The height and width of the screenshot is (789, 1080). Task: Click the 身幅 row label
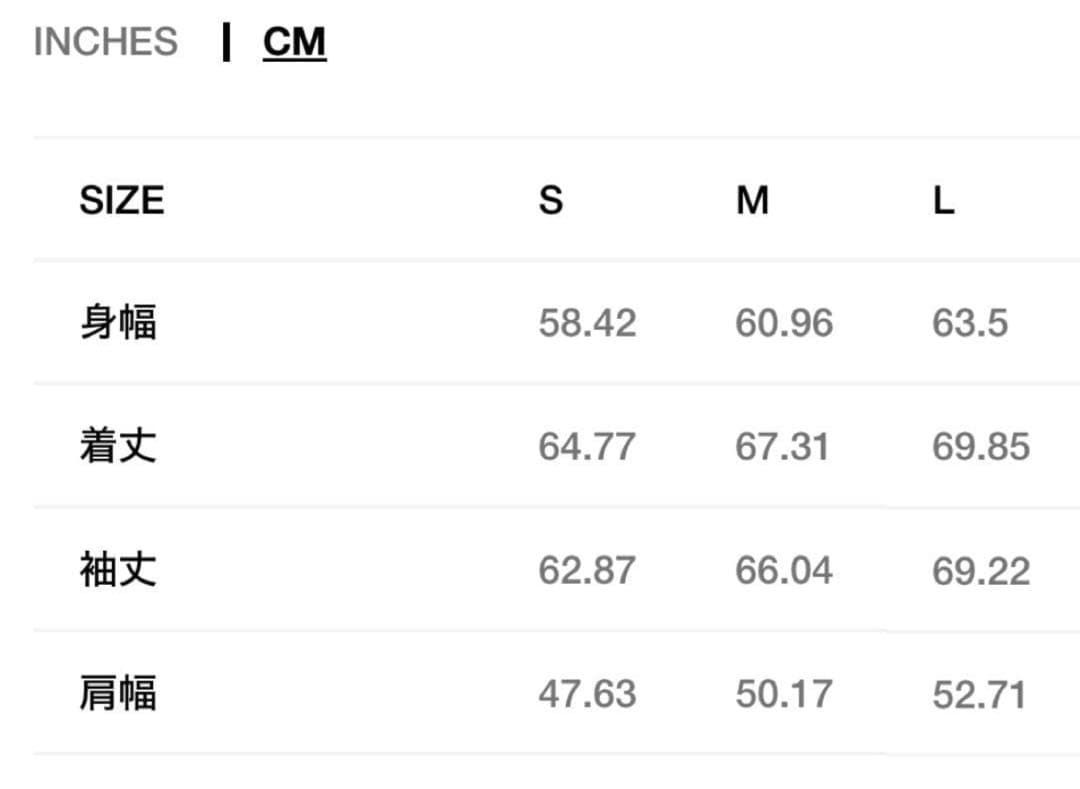[118, 323]
